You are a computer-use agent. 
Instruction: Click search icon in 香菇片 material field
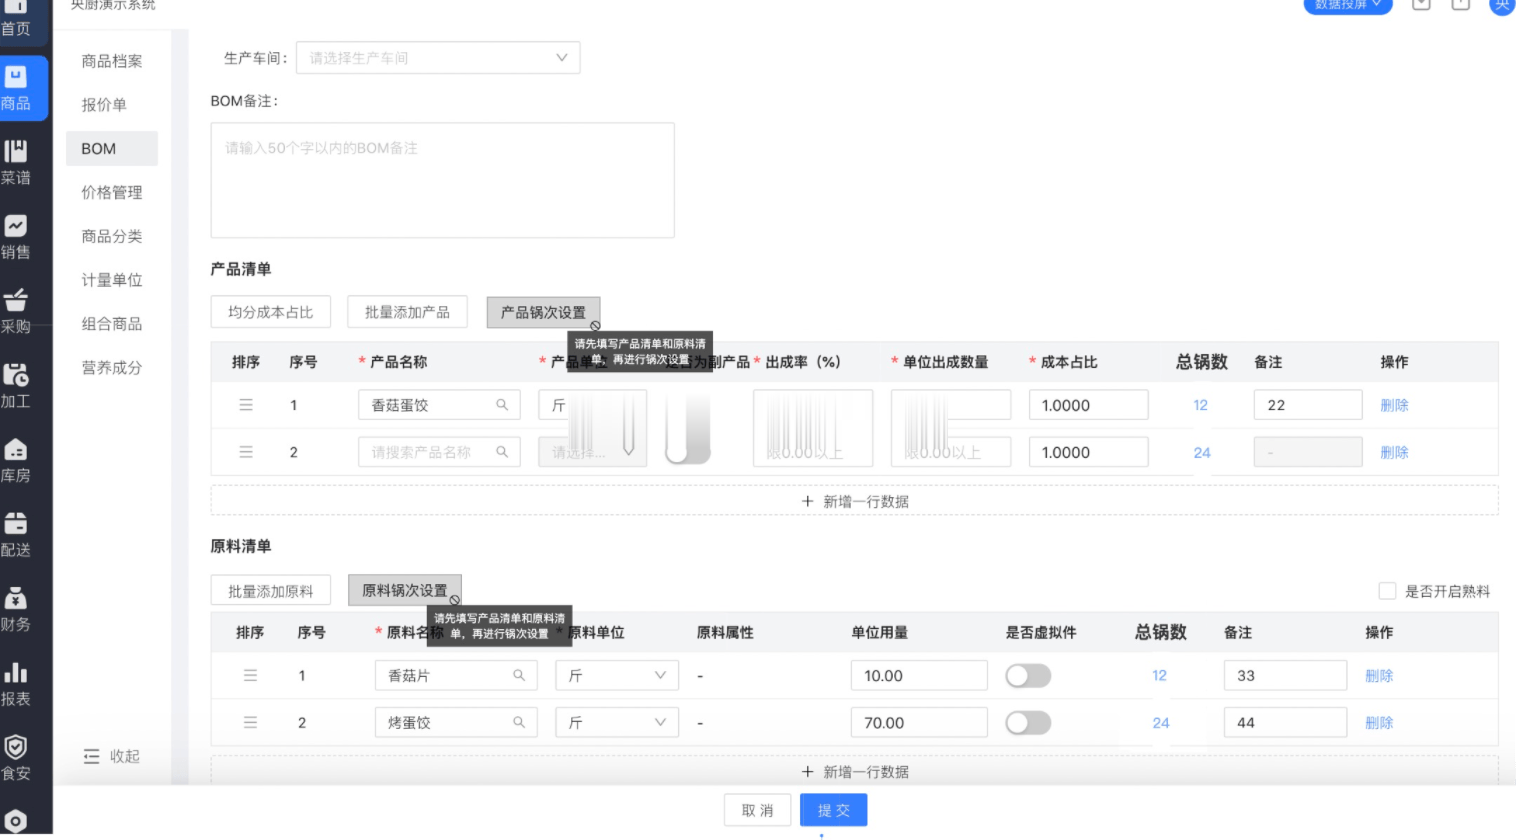click(x=519, y=675)
